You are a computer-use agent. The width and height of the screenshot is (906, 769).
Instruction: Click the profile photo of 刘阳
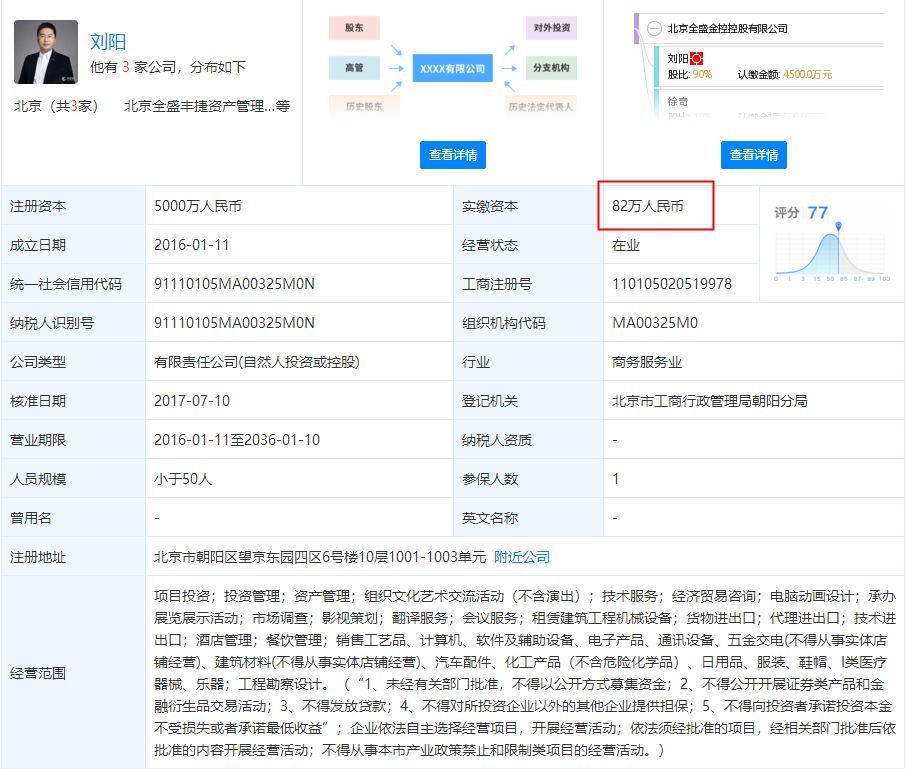[46, 52]
